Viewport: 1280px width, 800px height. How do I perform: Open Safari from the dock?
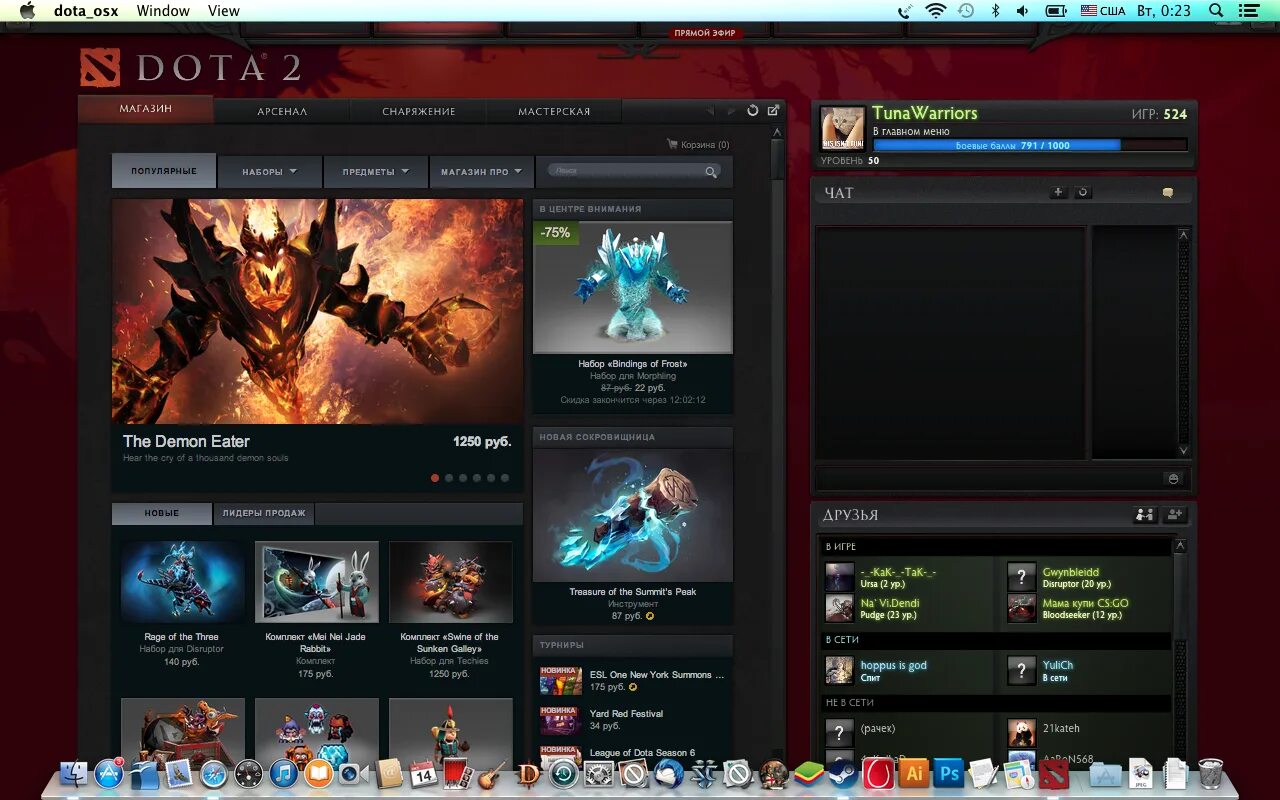tap(214, 773)
